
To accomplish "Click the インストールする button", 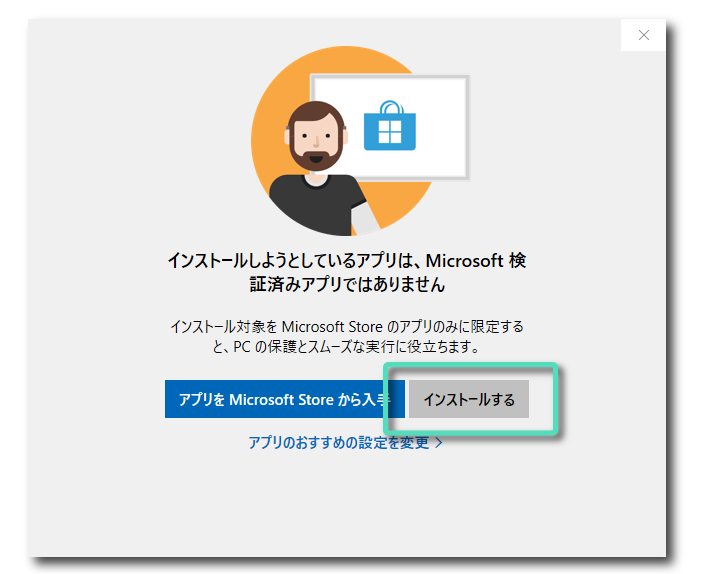I will click(x=469, y=399).
